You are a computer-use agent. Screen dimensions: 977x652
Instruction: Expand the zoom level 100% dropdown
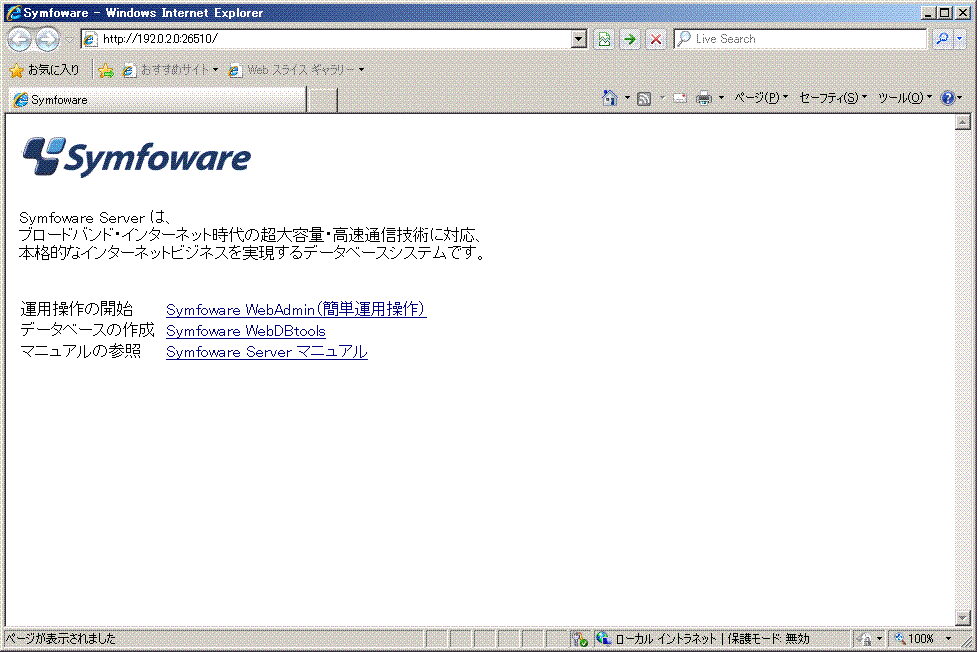point(948,638)
